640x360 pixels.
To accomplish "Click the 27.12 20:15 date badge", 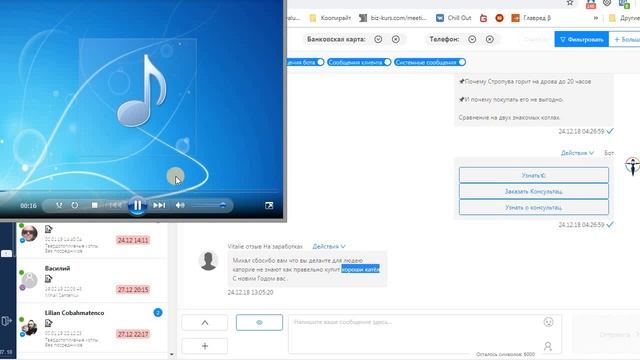I will coord(133,289).
